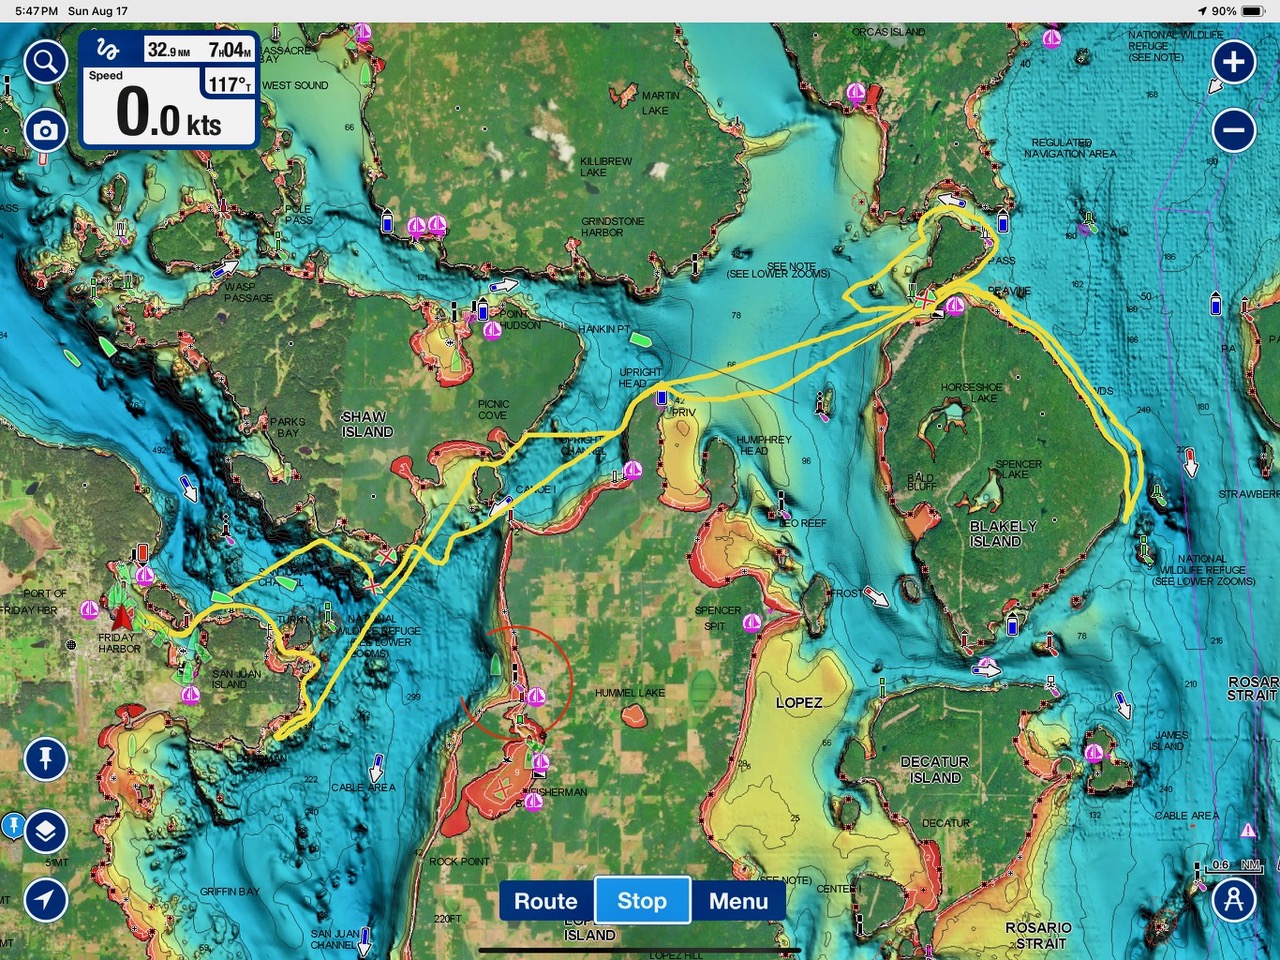Tap the 32.9 NM distance readout
Screen dimensions: 1280x960
click(168, 50)
